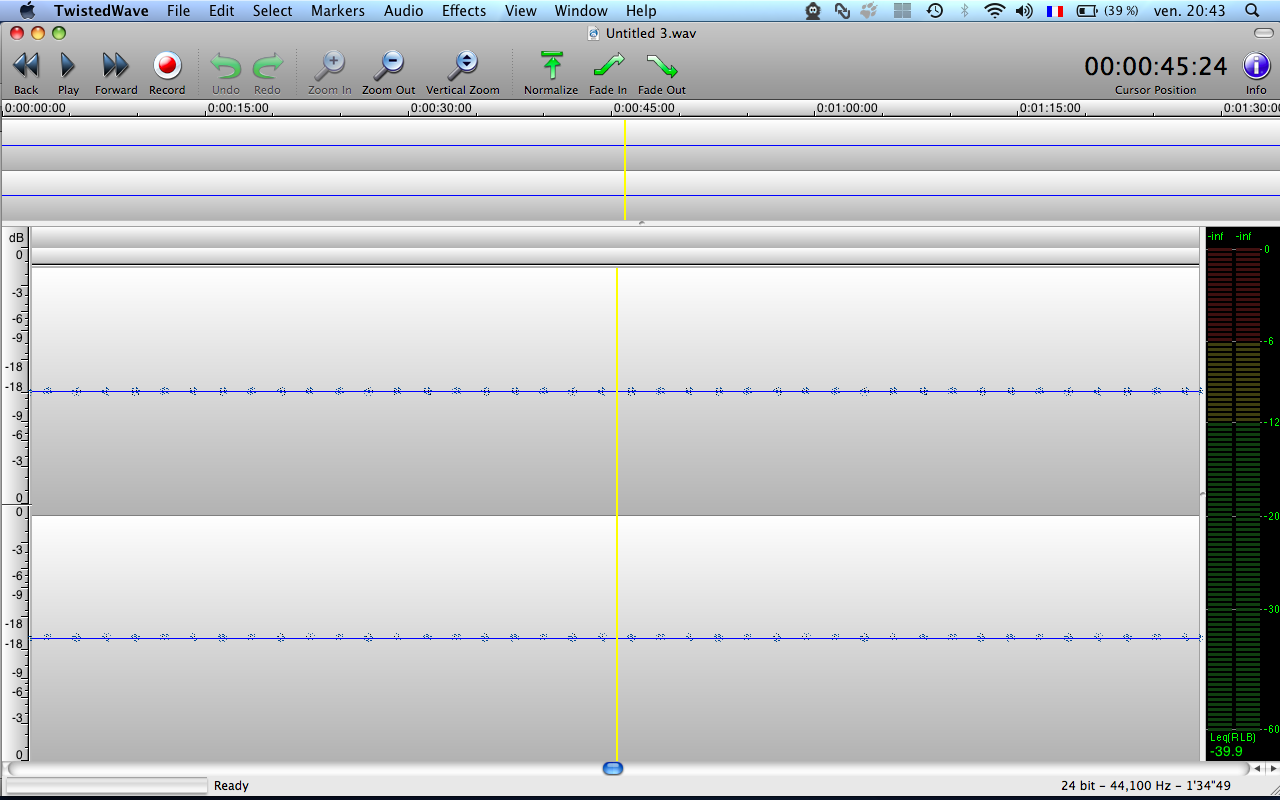Screen dimensions: 1280x800
Task: Open the Markers menu
Action: tap(338, 11)
